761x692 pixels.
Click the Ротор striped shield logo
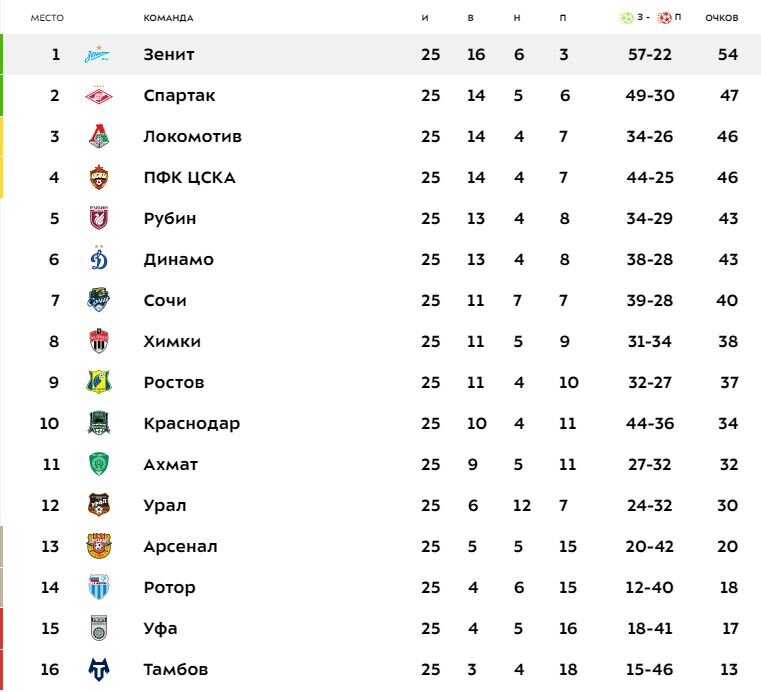tap(99, 587)
